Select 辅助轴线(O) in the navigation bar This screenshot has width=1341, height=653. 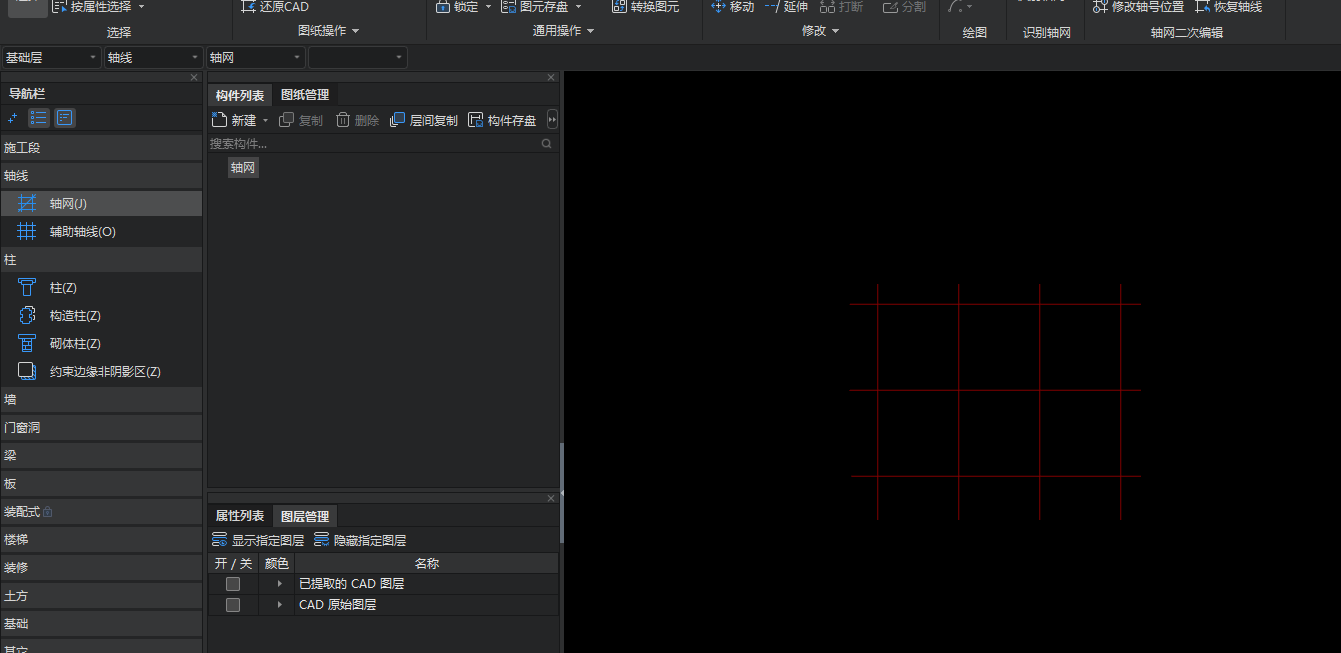(82, 232)
